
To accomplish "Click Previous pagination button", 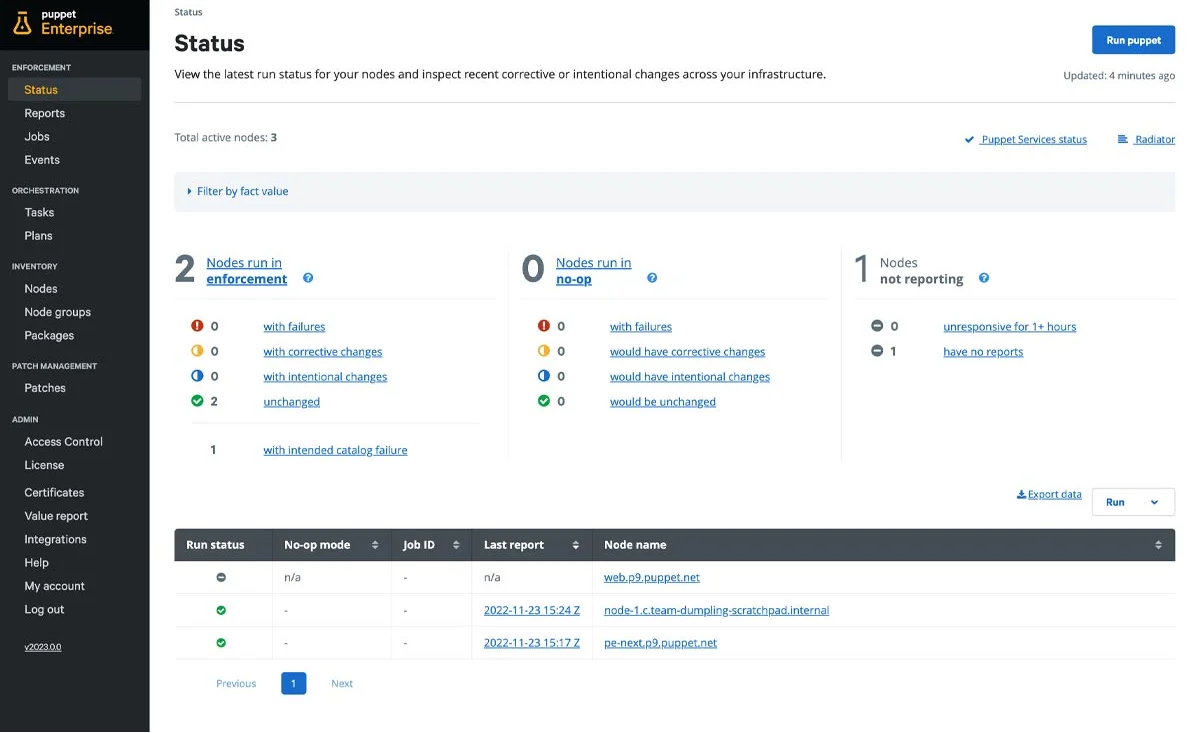I will point(236,683).
